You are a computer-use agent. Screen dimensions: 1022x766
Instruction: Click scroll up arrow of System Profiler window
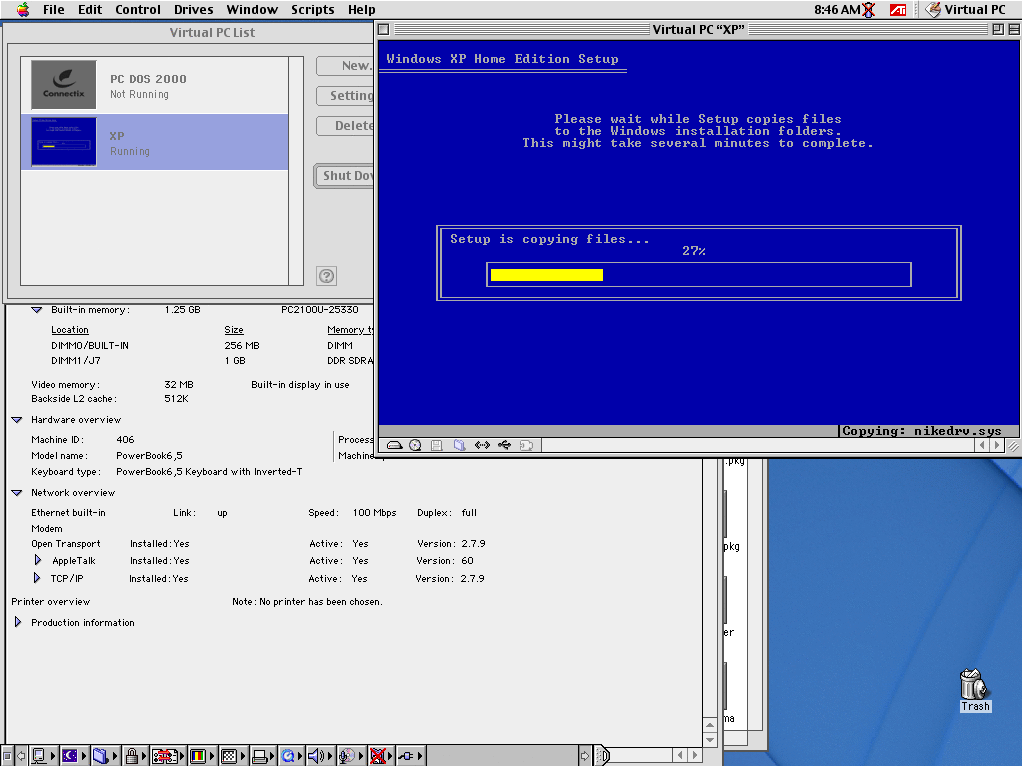click(x=710, y=725)
